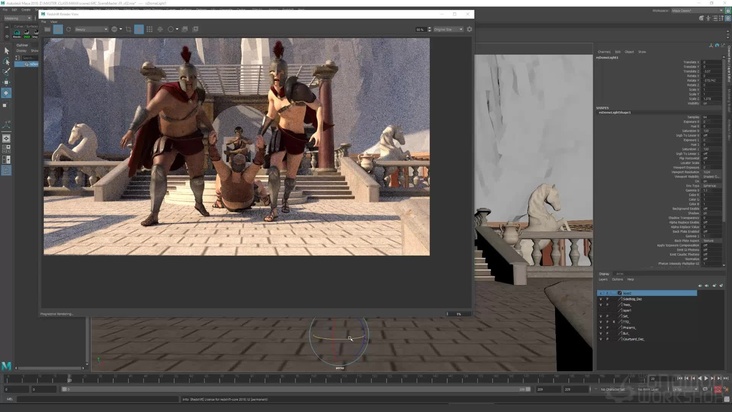Click the time slider playhead track
This screenshot has width=732, height=412.
pos(300,379)
